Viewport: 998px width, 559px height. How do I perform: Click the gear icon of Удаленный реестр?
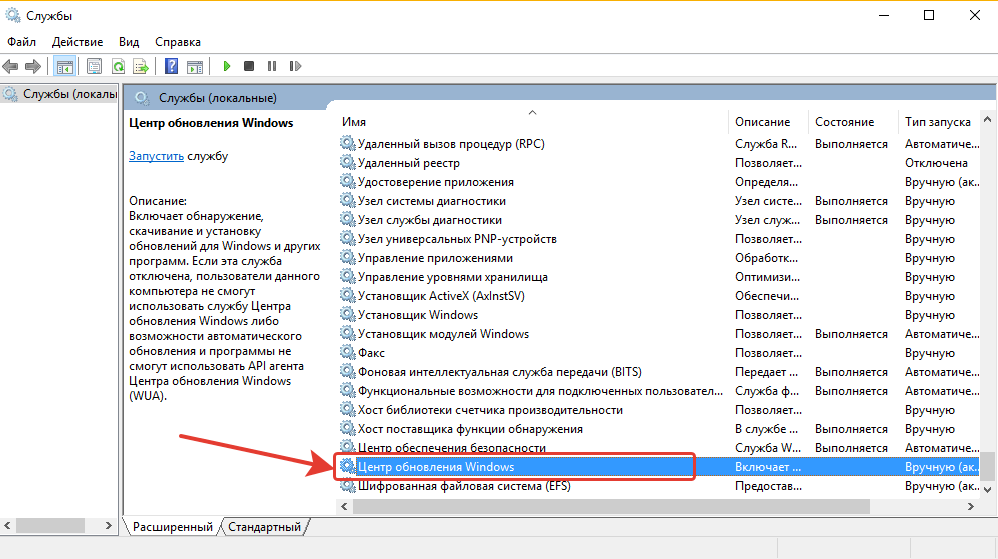pos(347,162)
